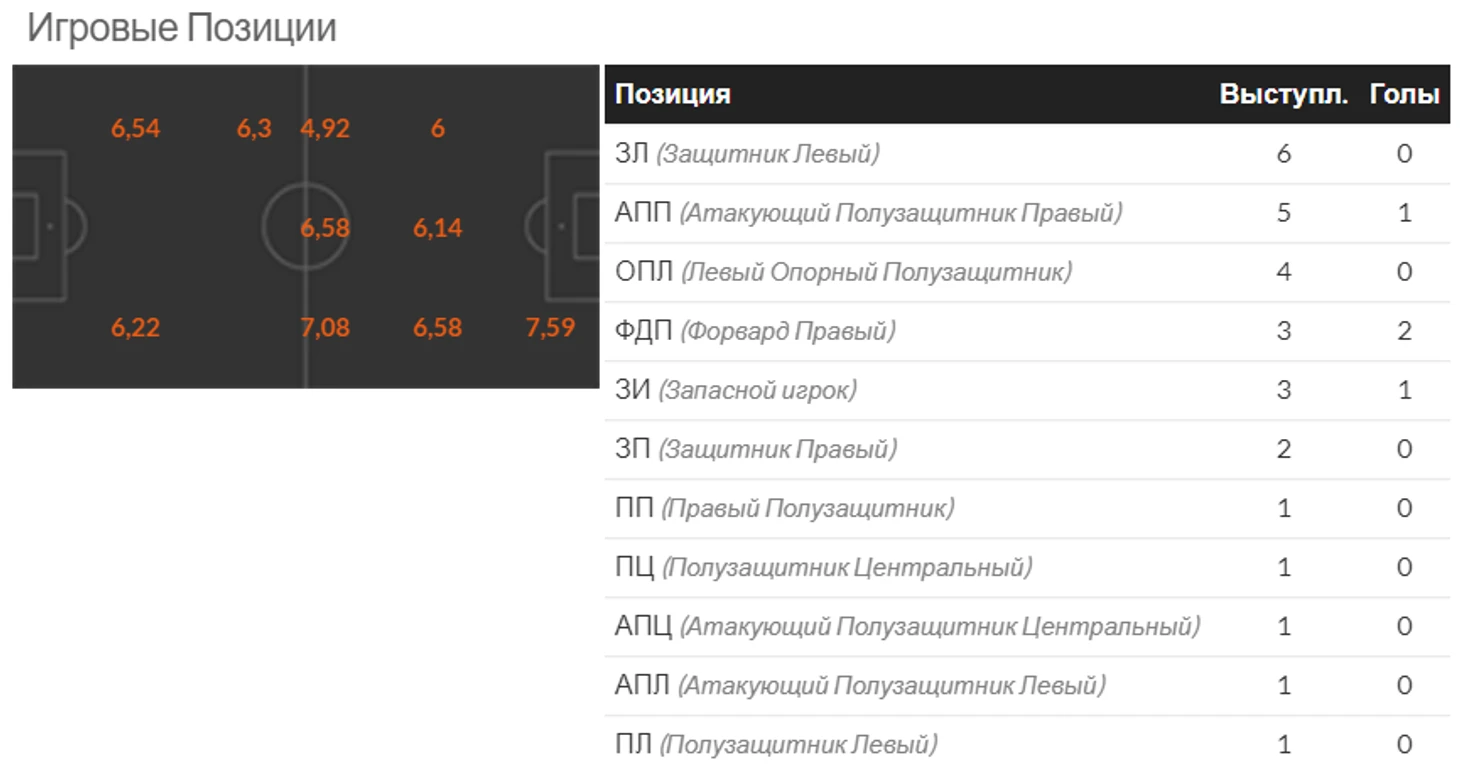Click the 6,3 rating on the pitch
1460x780 pixels.
pos(254,128)
